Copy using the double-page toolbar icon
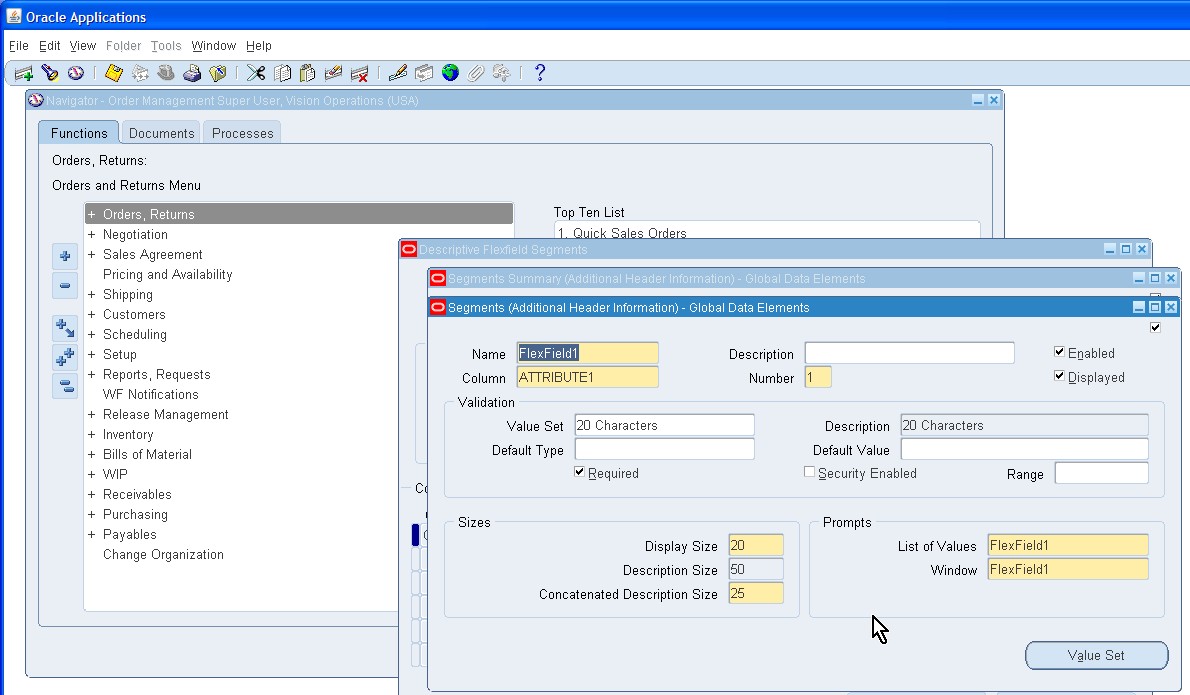Viewport: 1190px width, 695px height. click(x=282, y=73)
